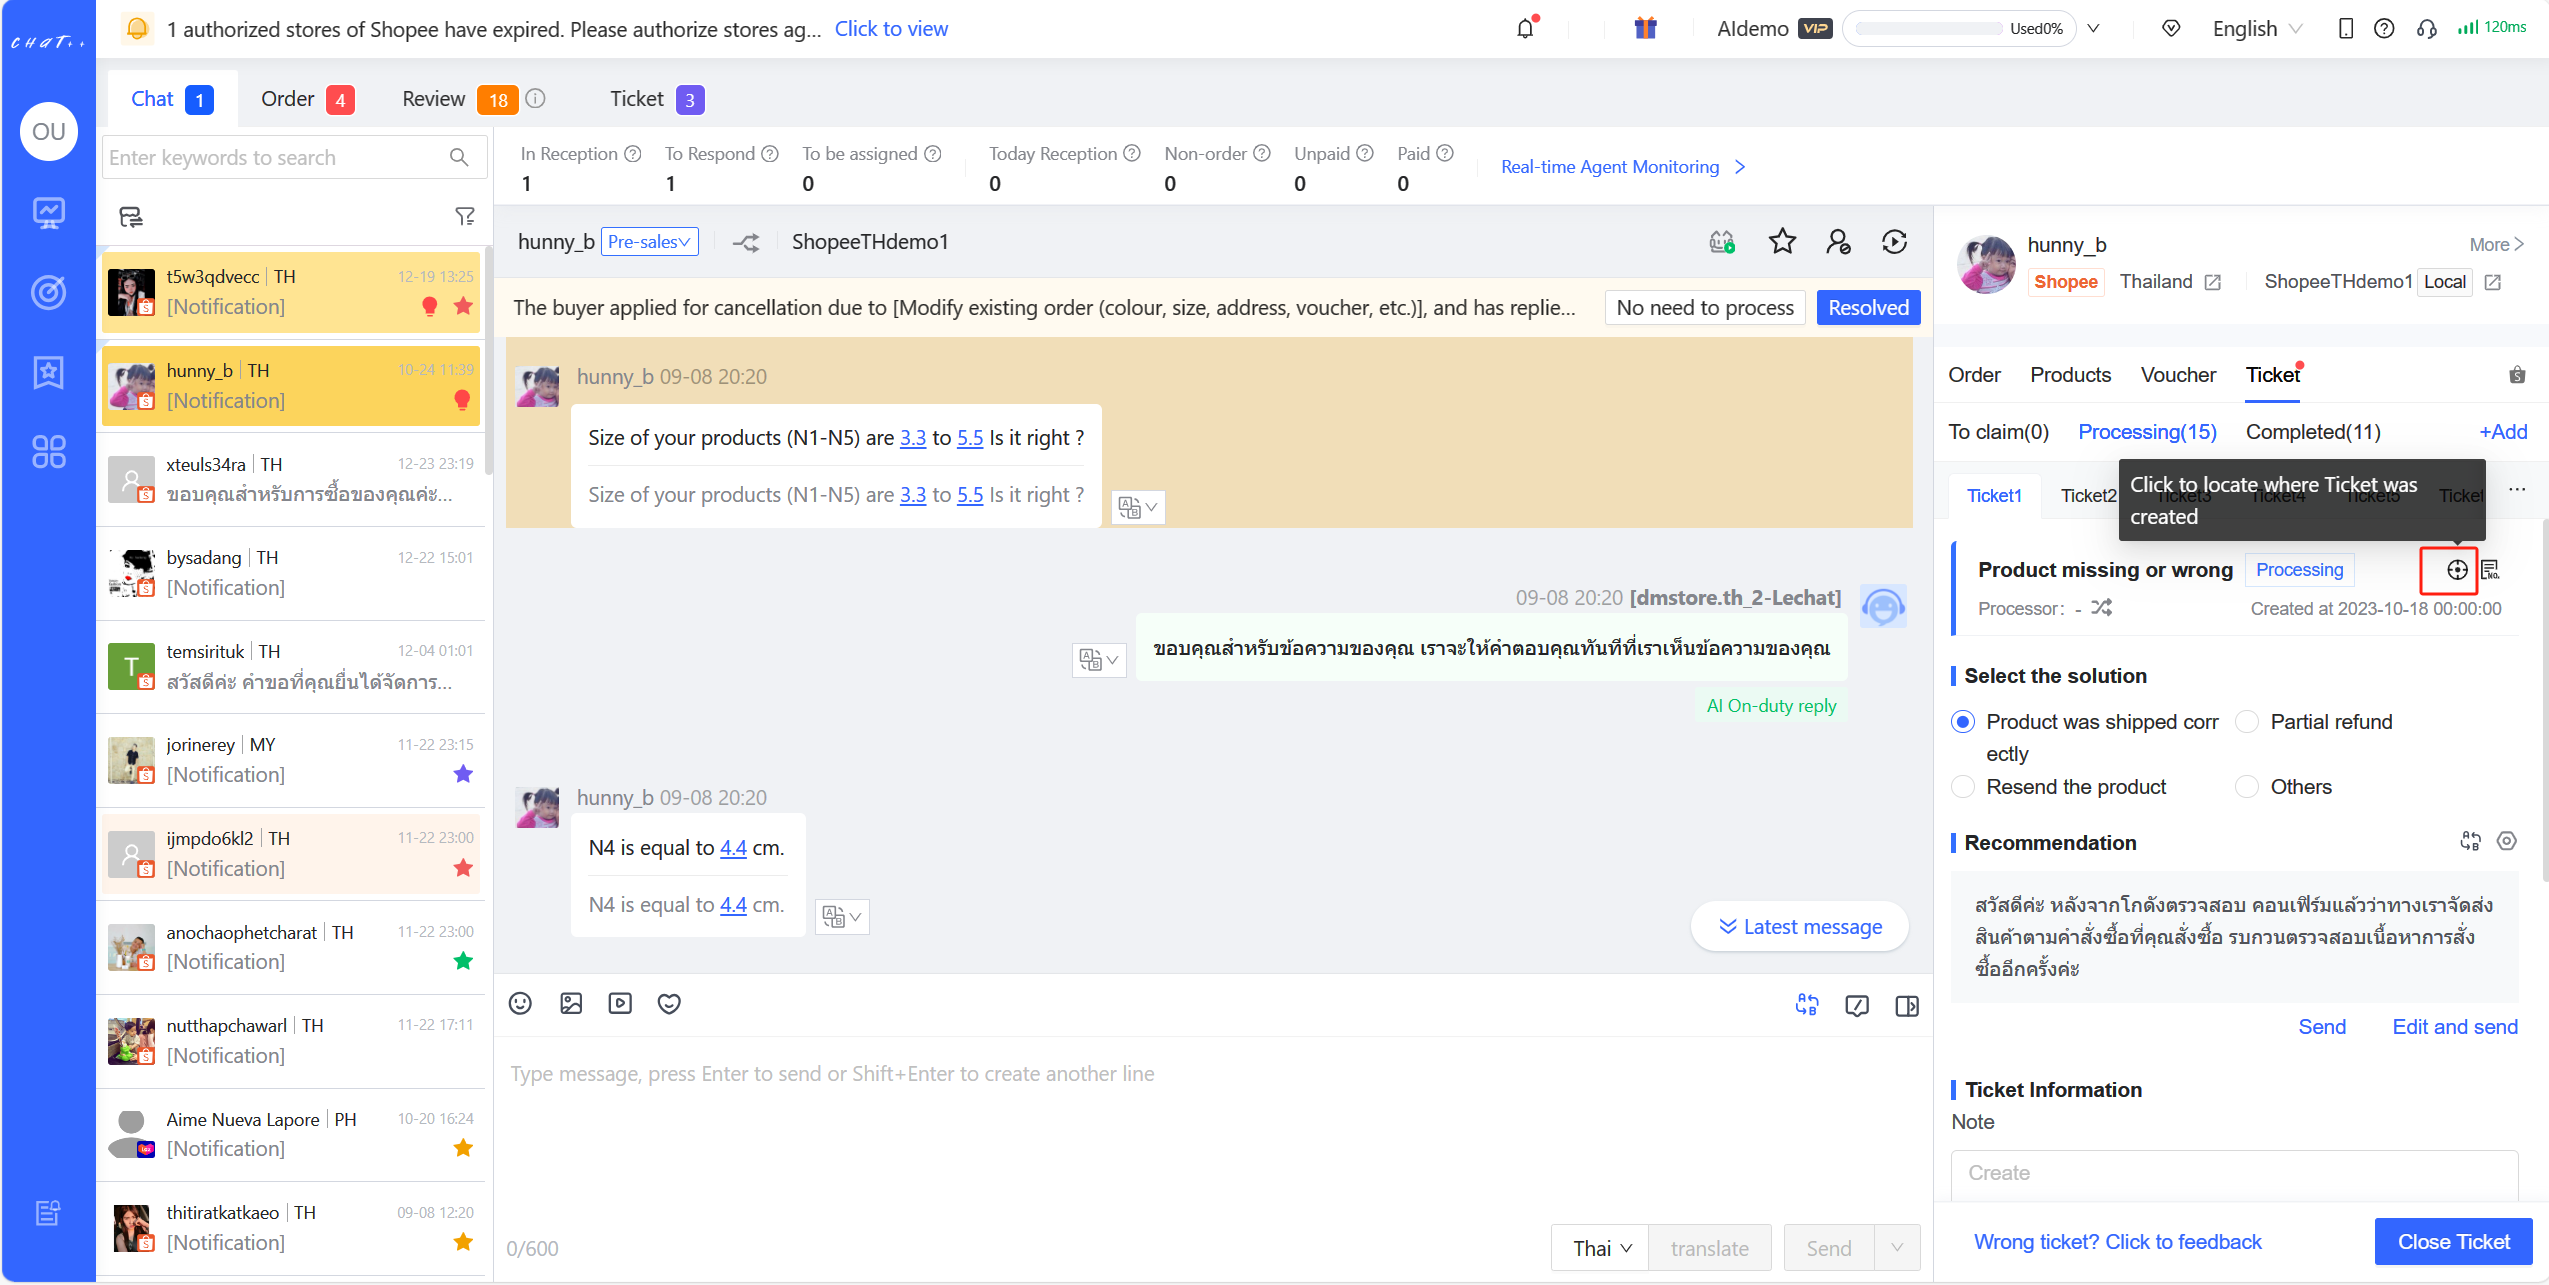Screen dimensions: 2549x1285
Task: Locate where the ticket was created
Action: point(2457,570)
